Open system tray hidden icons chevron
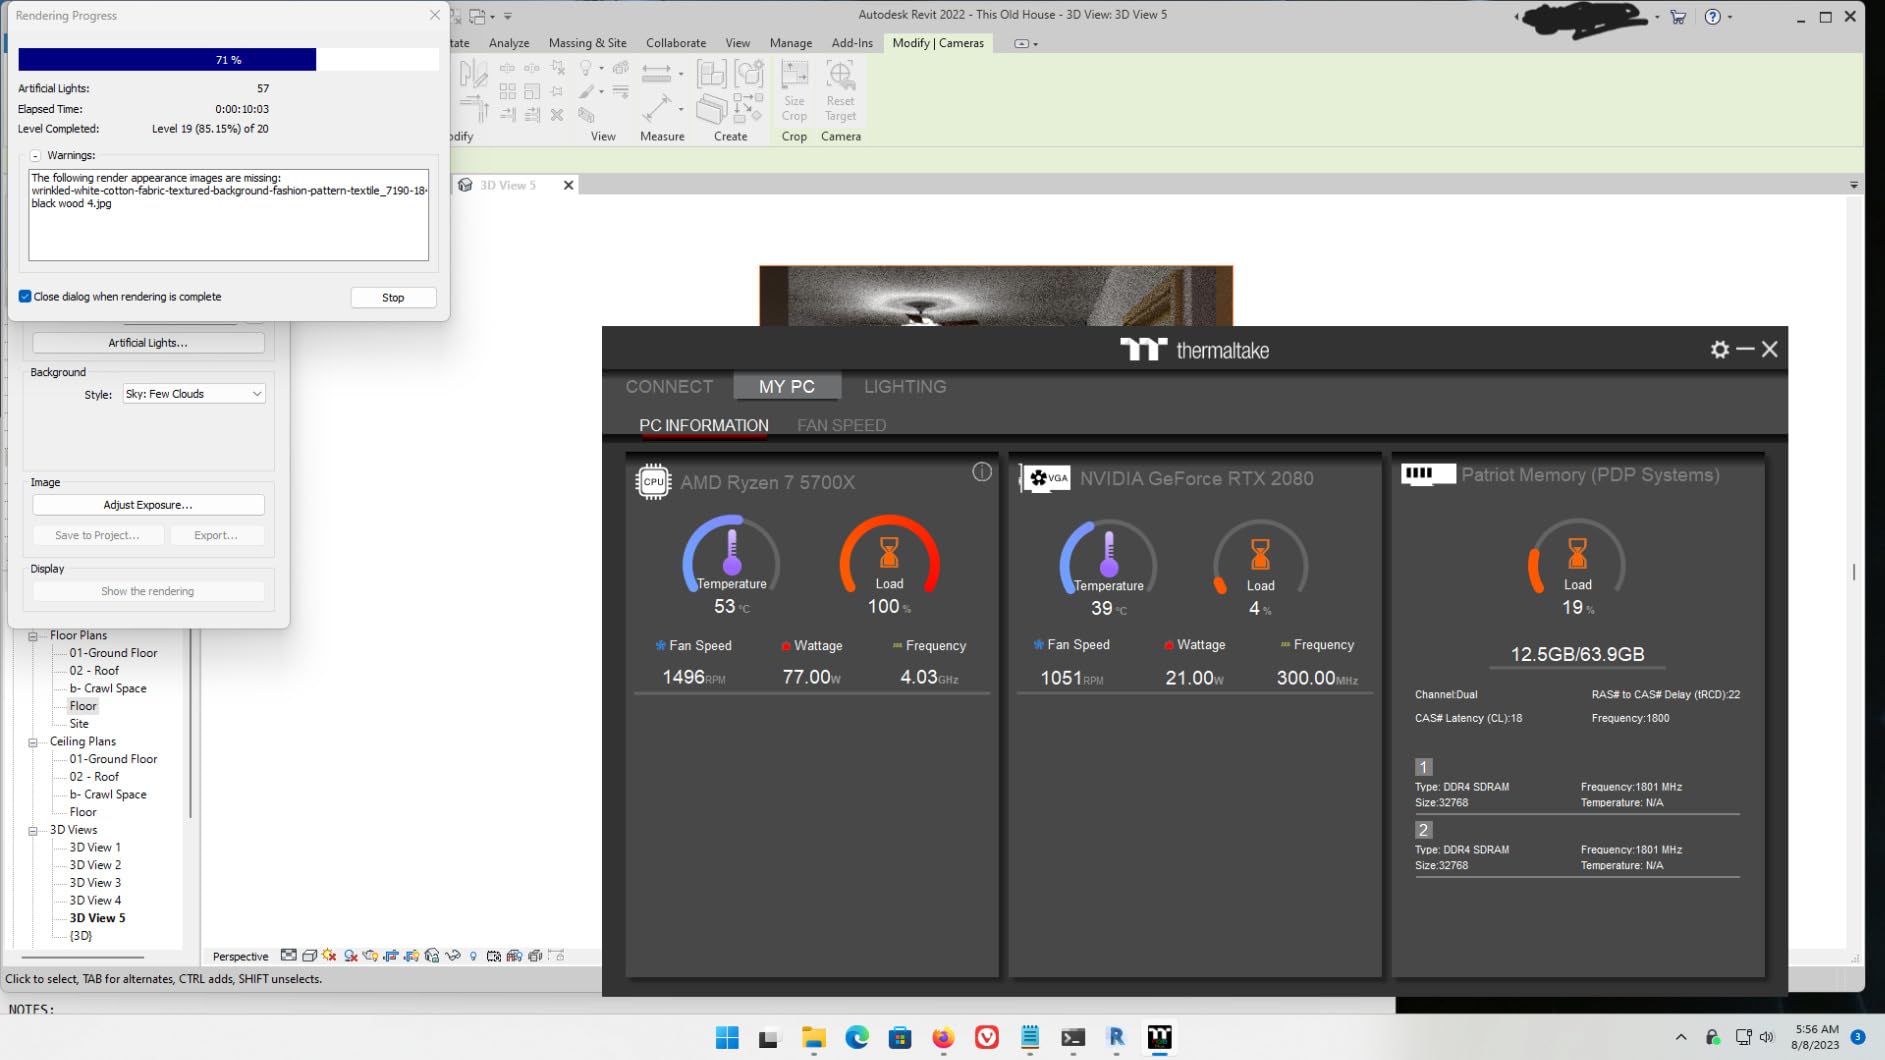Viewport: 1885px width, 1060px height. point(1680,1037)
